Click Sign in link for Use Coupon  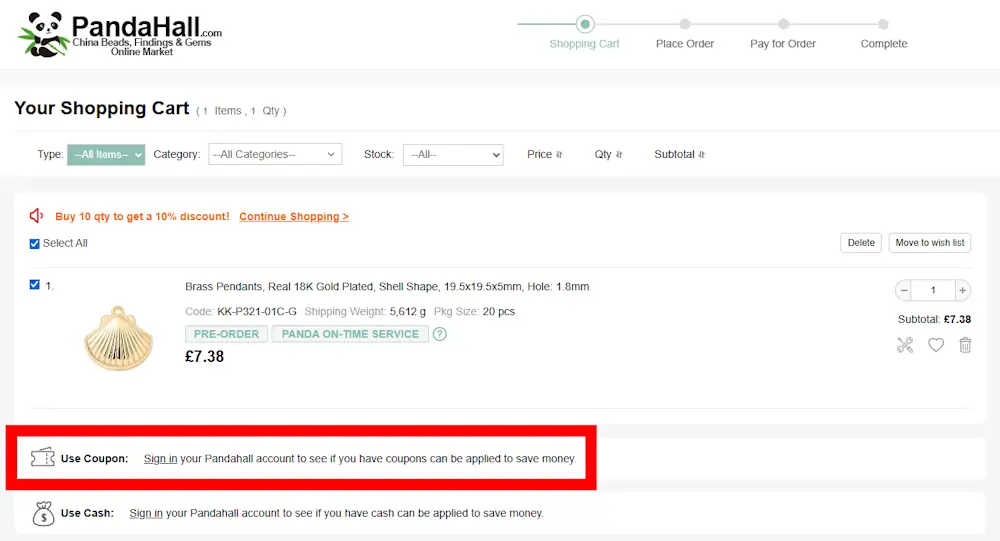[160, 458]
